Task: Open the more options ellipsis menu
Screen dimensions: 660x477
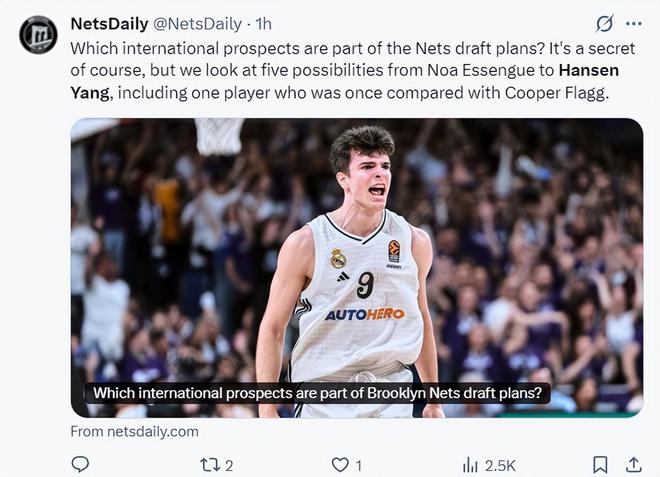Action: (634, 23)
